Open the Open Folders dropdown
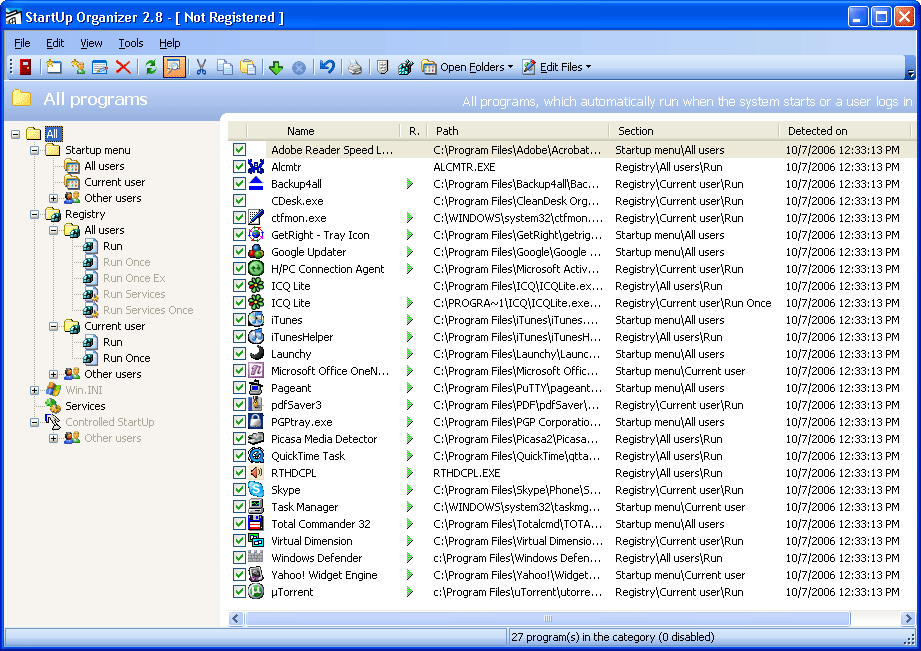This screenshot has width=921, height=651. 468,67
